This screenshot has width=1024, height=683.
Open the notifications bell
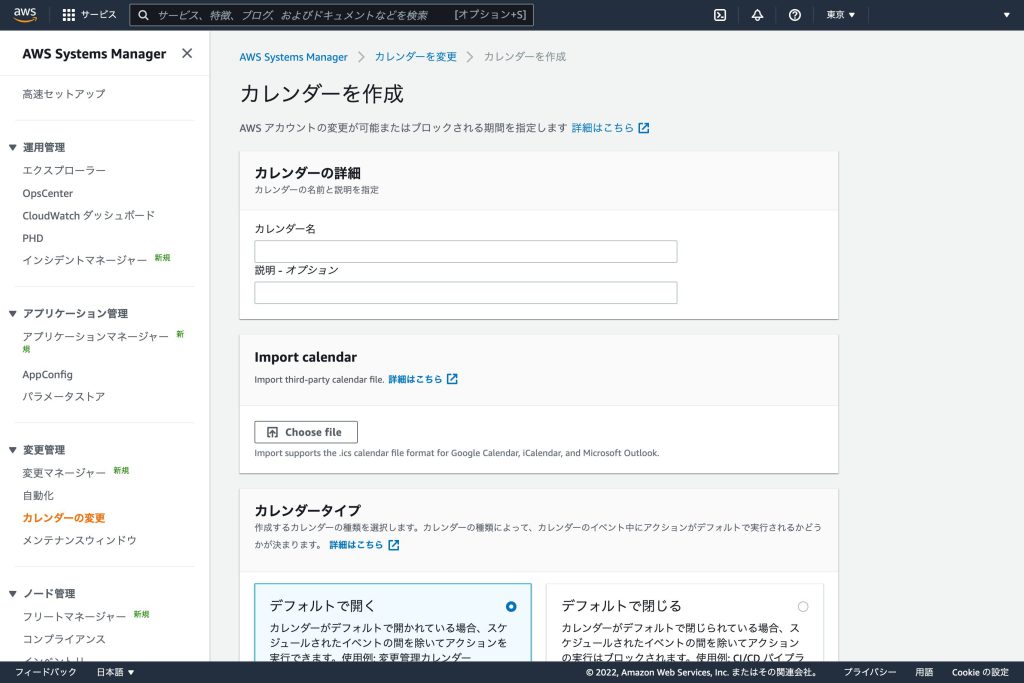point(757,14)
